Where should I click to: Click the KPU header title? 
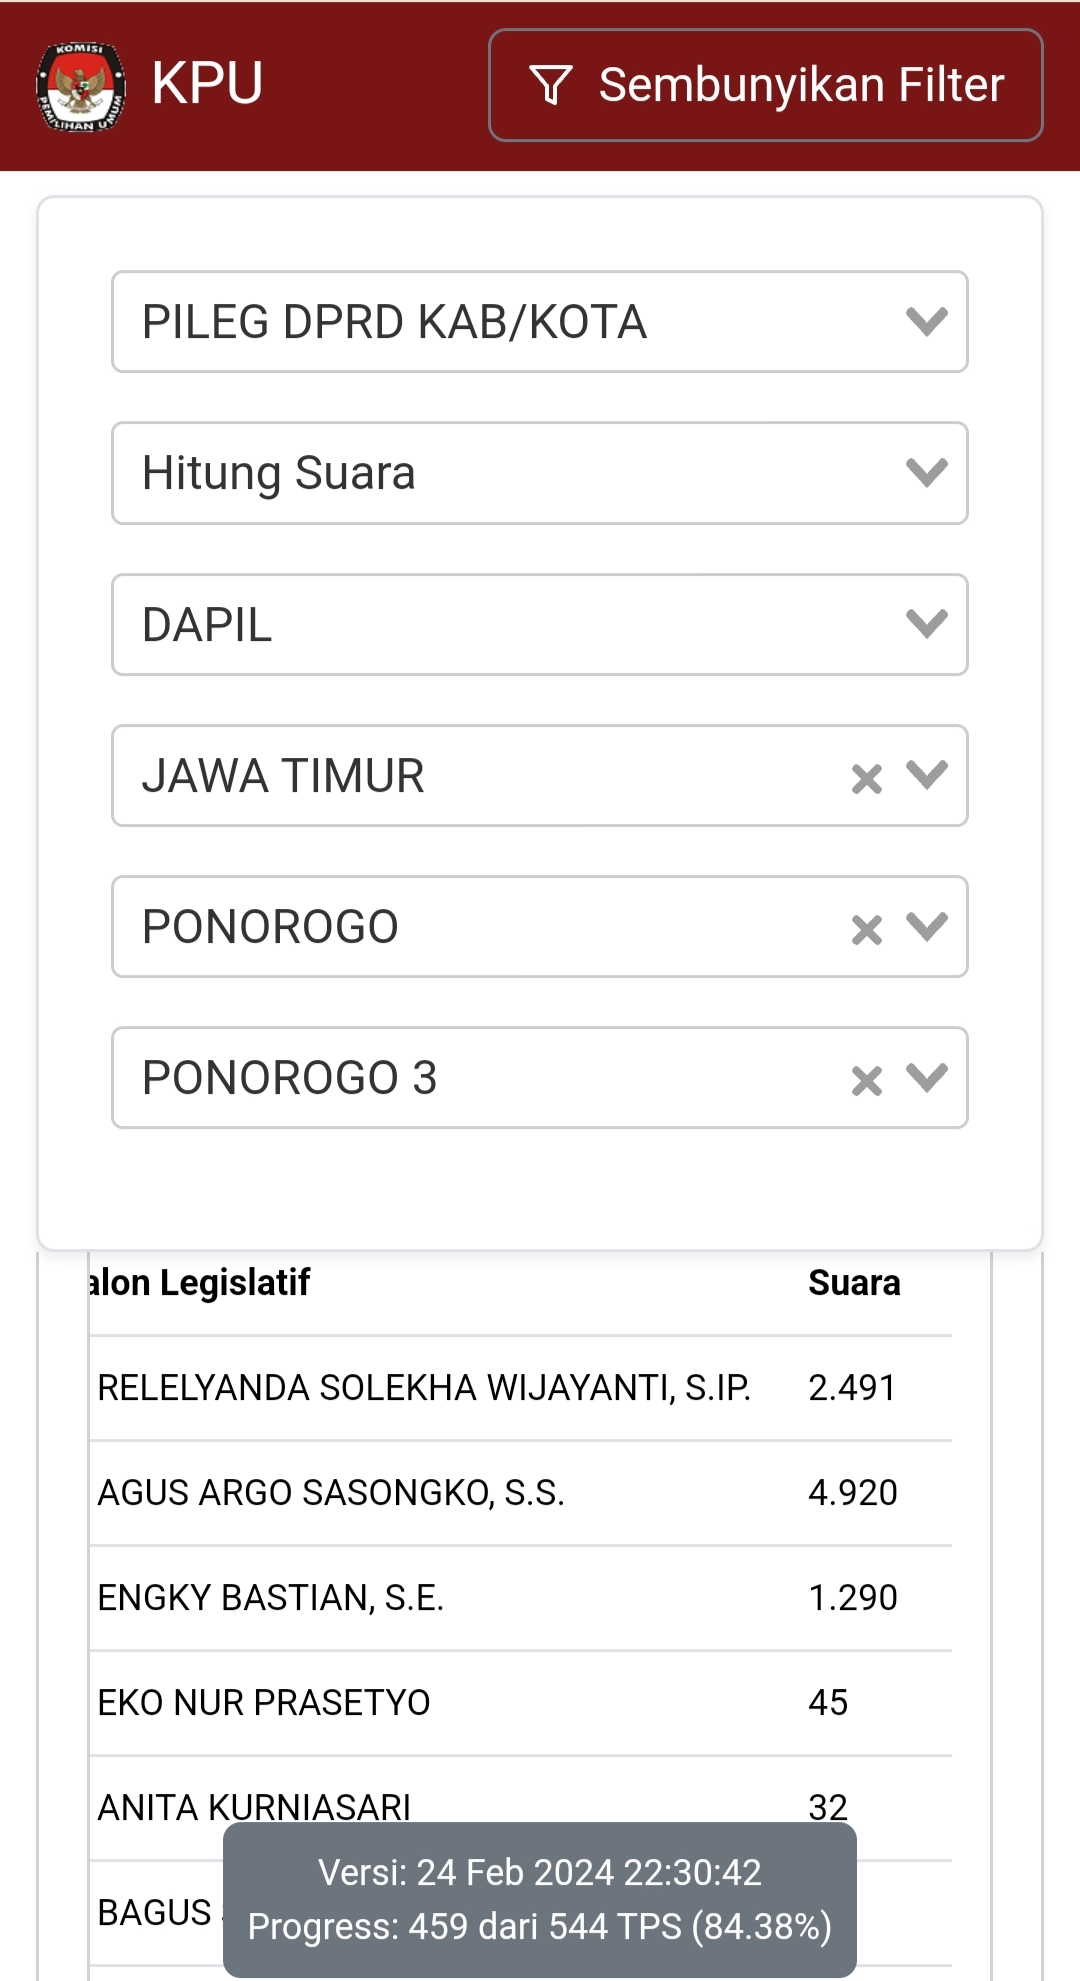click(x=205, y=84)
